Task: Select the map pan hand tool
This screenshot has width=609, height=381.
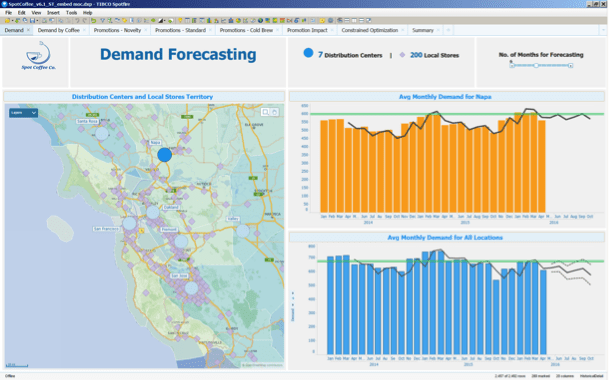Action: pyautogui.click(x=274, y=112)
